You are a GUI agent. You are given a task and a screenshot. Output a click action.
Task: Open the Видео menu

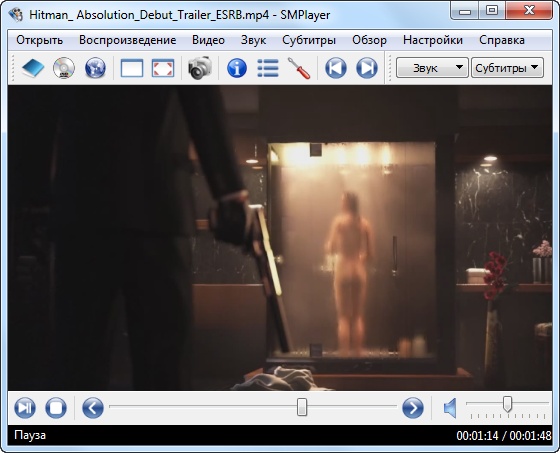pyautogui.click(x=208, y=40)
